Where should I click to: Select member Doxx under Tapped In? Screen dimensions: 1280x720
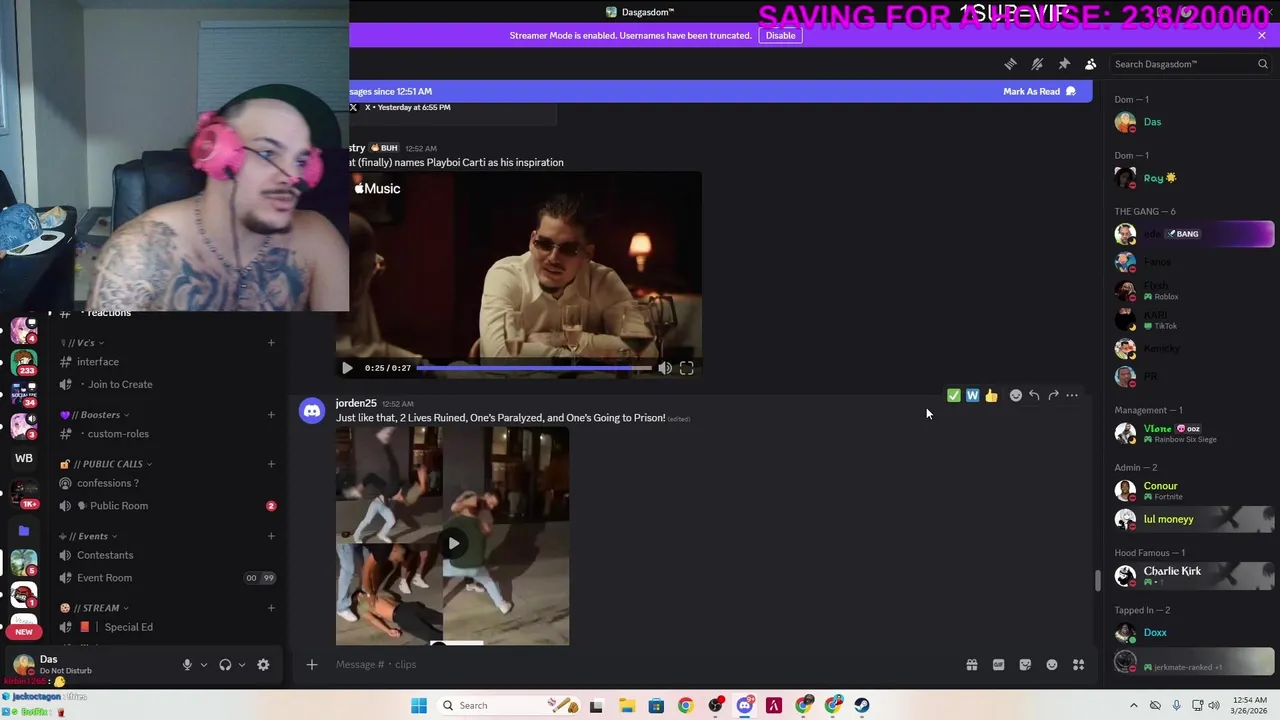click(1193, 632)
